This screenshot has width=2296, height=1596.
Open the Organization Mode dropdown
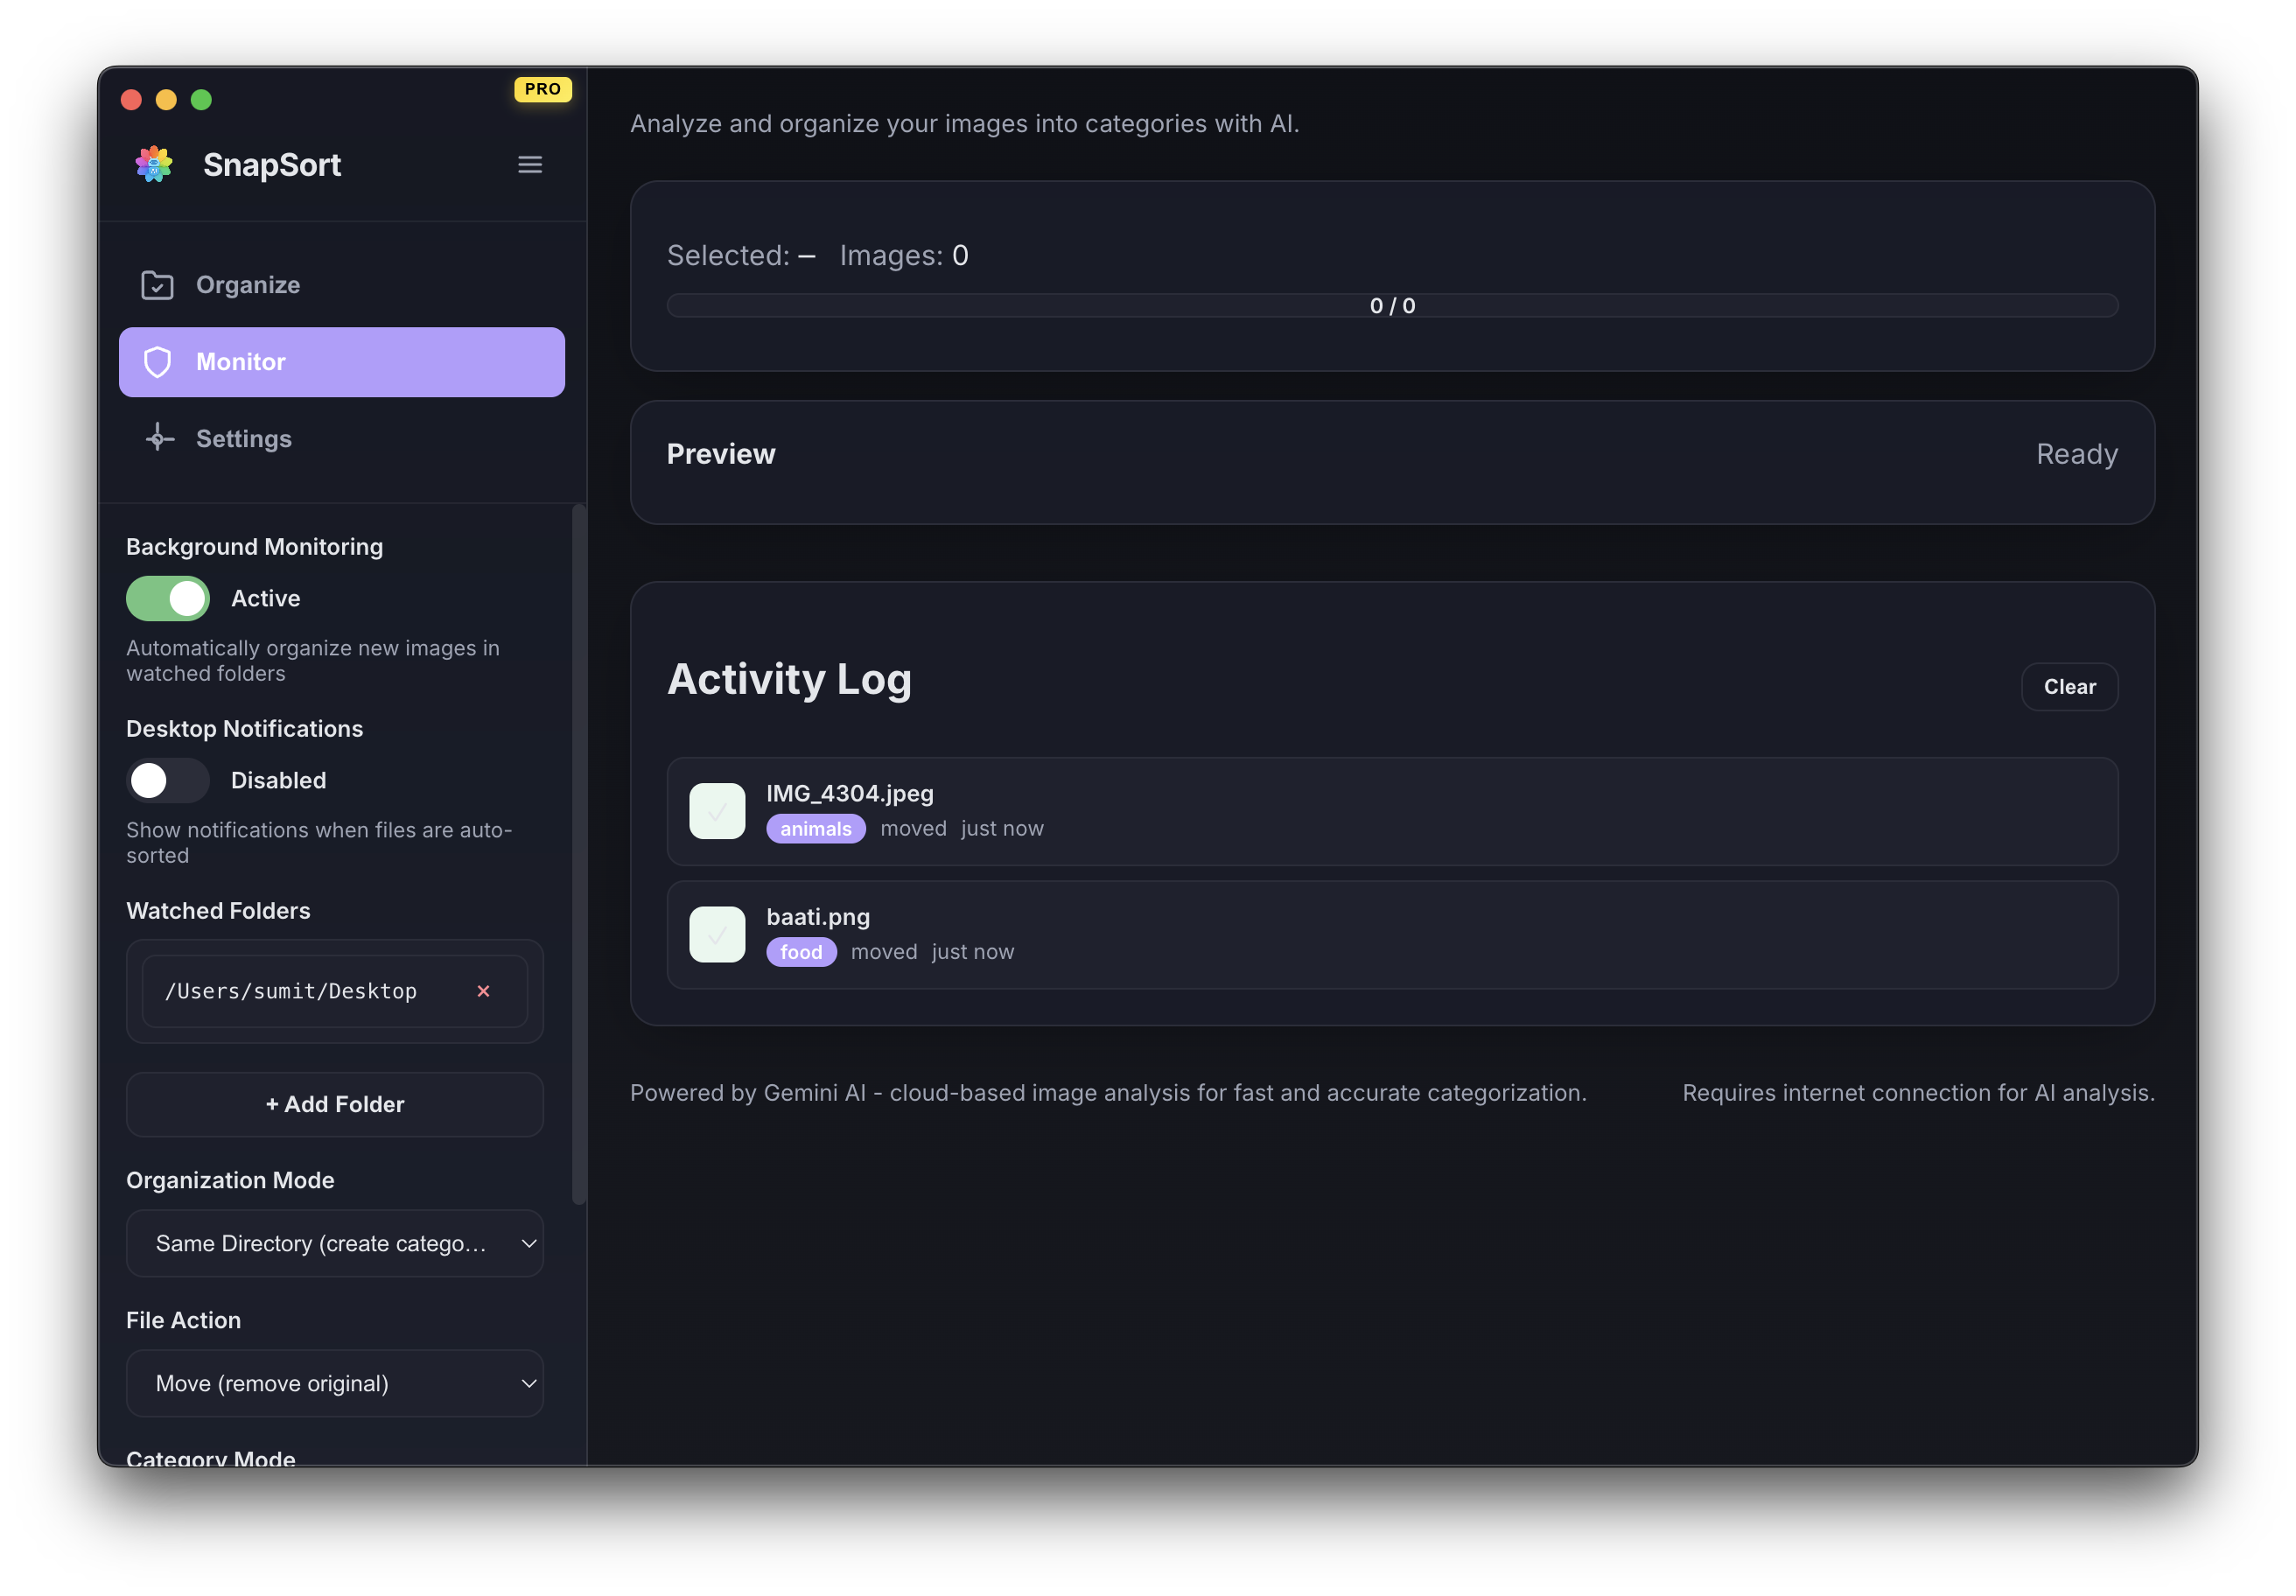click(334, 1243)
